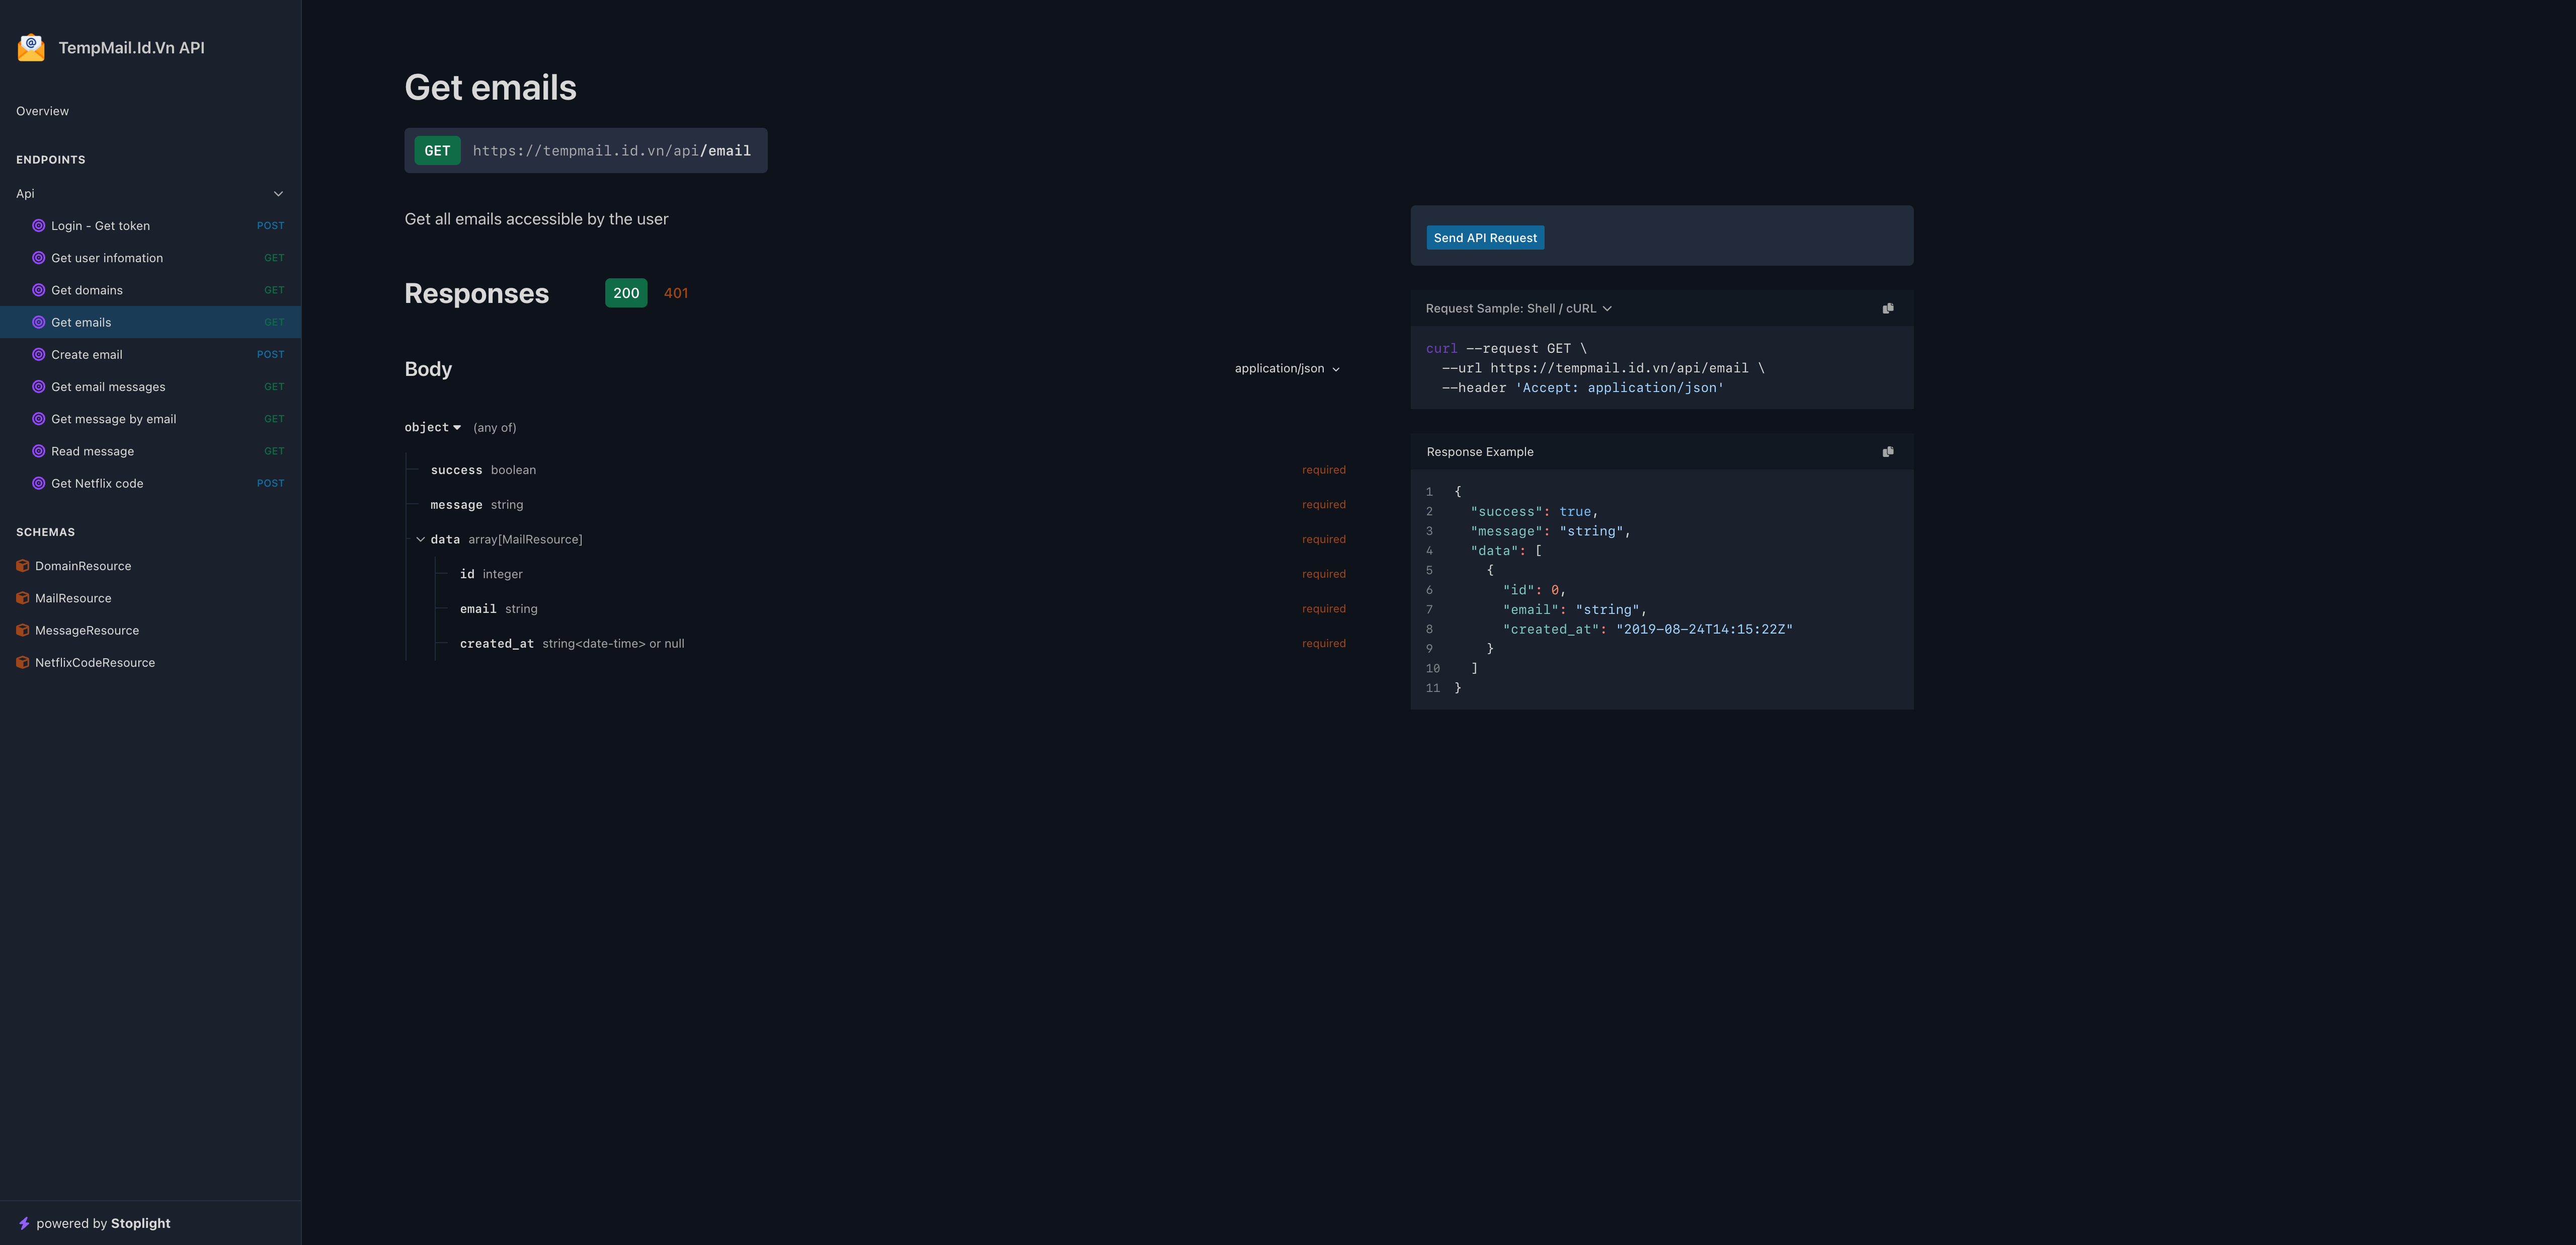The image size is (2576, 1245).
Task: Click the GET endpoint URL box
Action: coord(586,151)
